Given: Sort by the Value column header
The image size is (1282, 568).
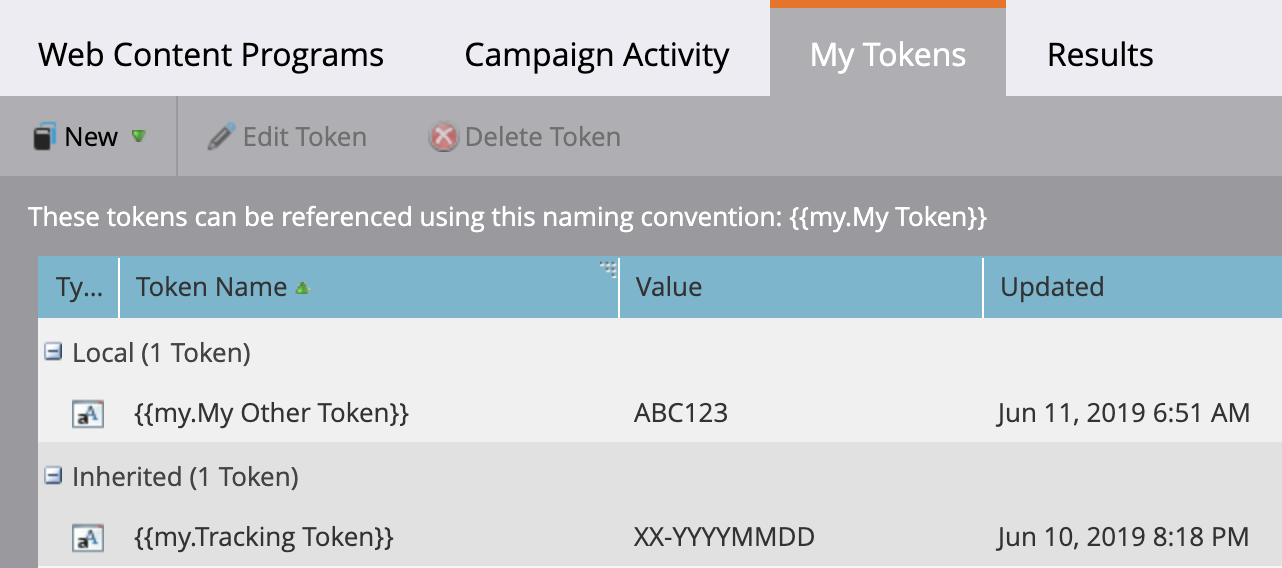Looking at the screenshot, I should point(669,287).
